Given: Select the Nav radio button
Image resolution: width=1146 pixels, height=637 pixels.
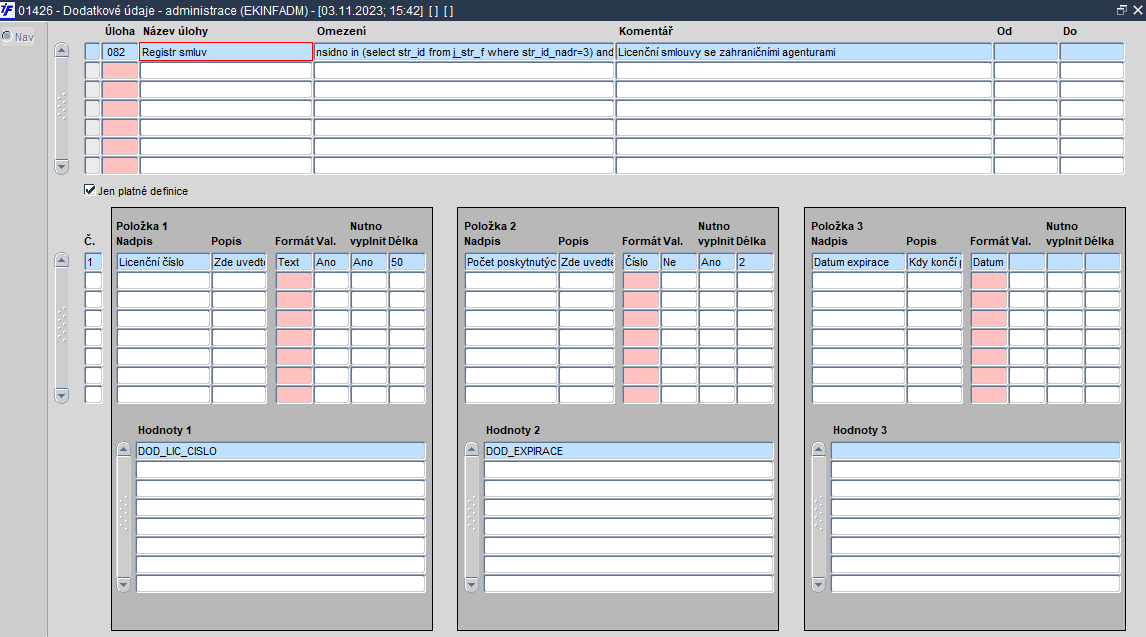Looking at the screenshot, I should (x=7, y=37).
